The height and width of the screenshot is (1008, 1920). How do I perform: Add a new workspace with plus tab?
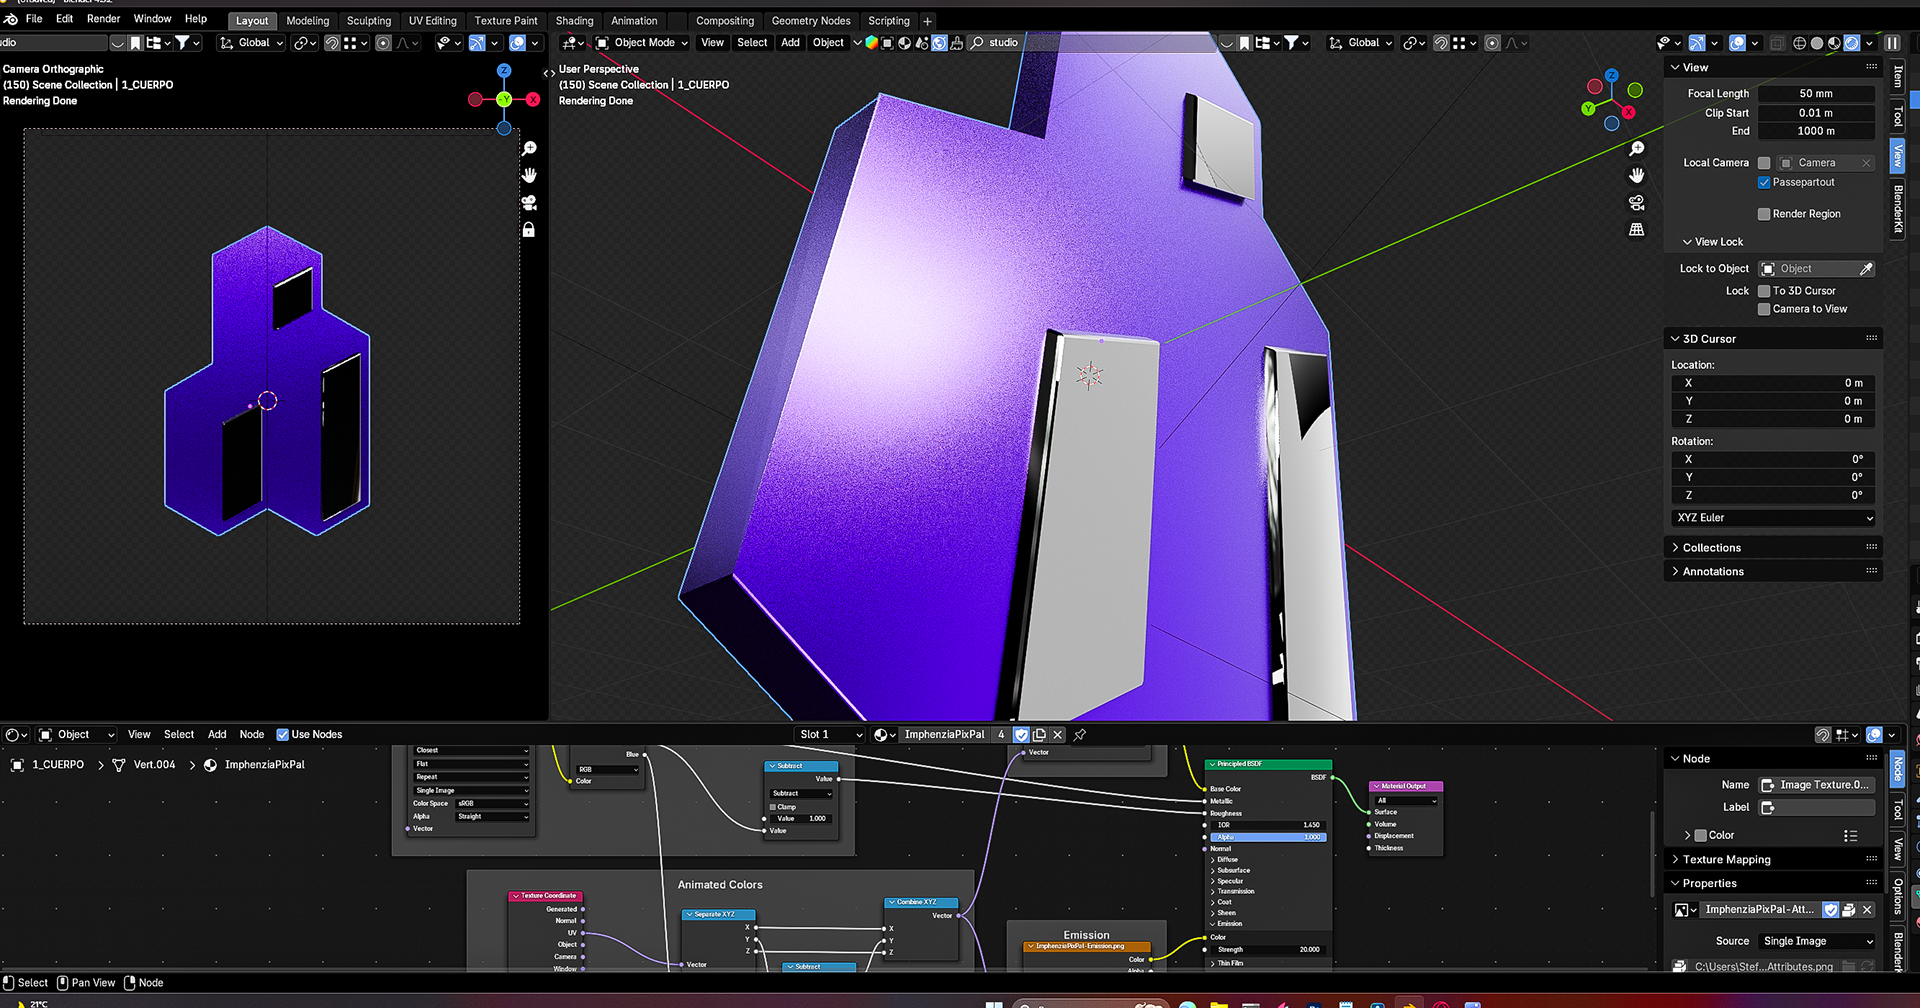[927, 21]
